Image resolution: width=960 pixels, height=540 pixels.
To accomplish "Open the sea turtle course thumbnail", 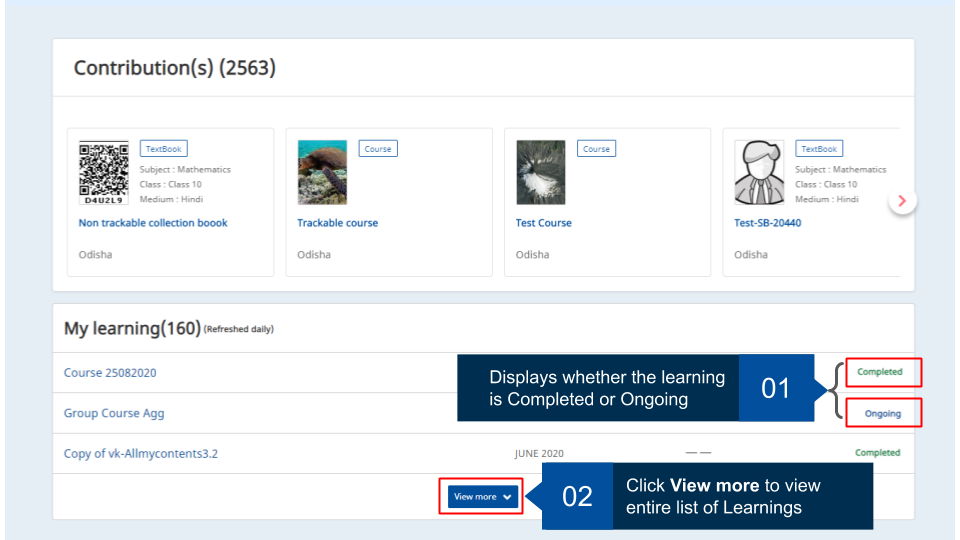I will tap(322, 172).
